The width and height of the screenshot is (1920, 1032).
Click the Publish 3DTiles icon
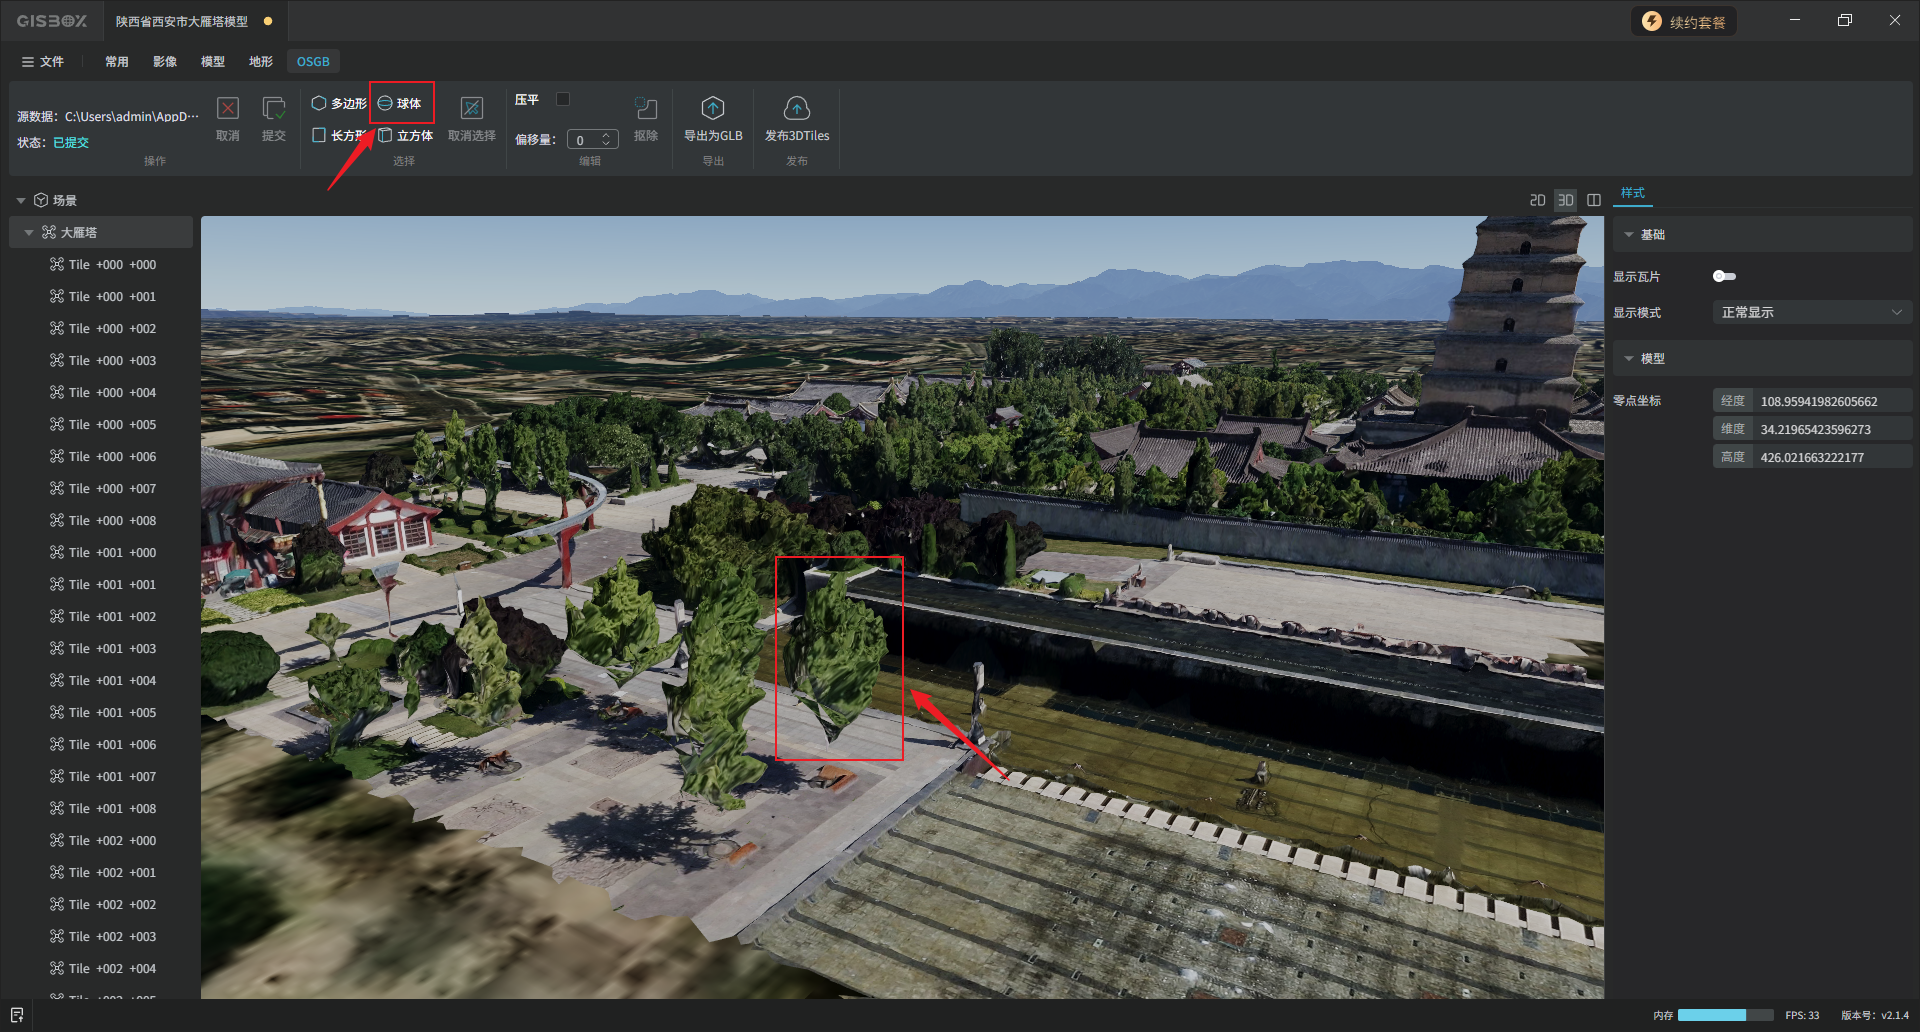pyautogui.click(x=796, y=109)
